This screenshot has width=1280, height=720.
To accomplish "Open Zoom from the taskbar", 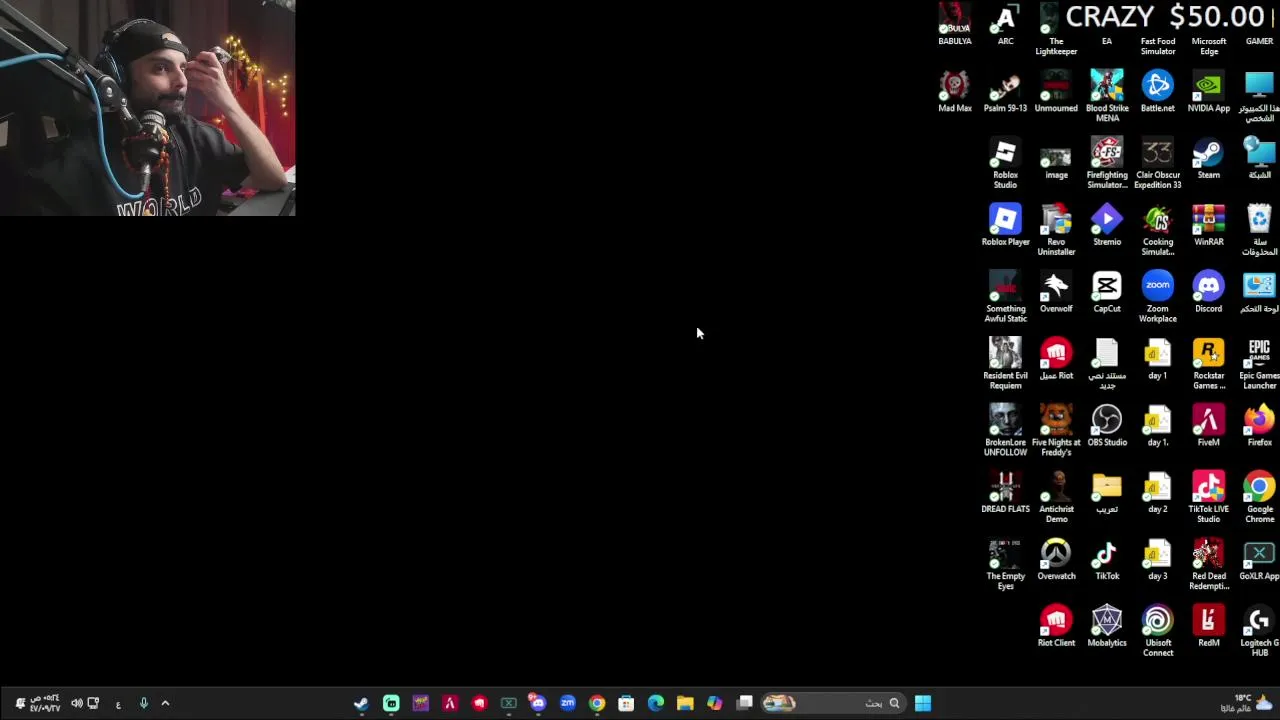I will (x=567, y=703).
